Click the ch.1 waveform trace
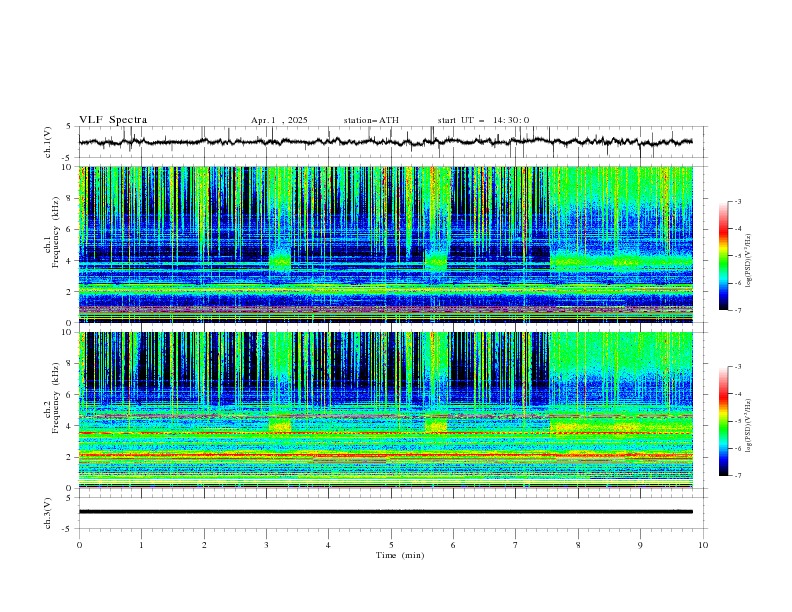 click(x=385, y=142)
